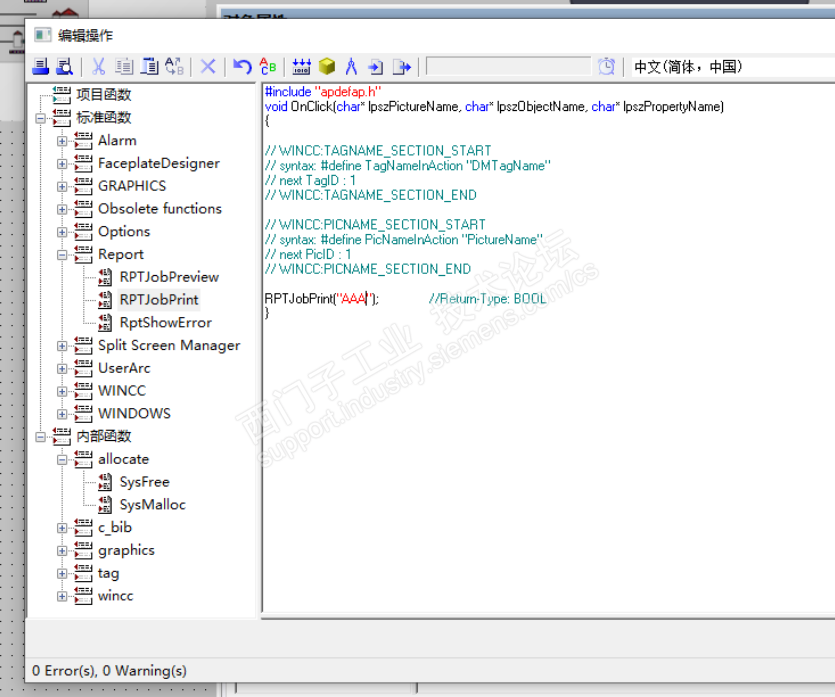The image size is (835, 697).
Task: Select RPTJobPreview function
Action: tap(169, 277)
